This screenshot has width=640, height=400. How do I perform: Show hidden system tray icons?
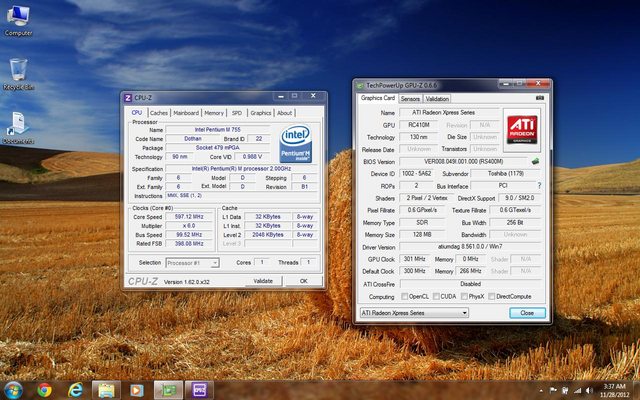[541, 391]
